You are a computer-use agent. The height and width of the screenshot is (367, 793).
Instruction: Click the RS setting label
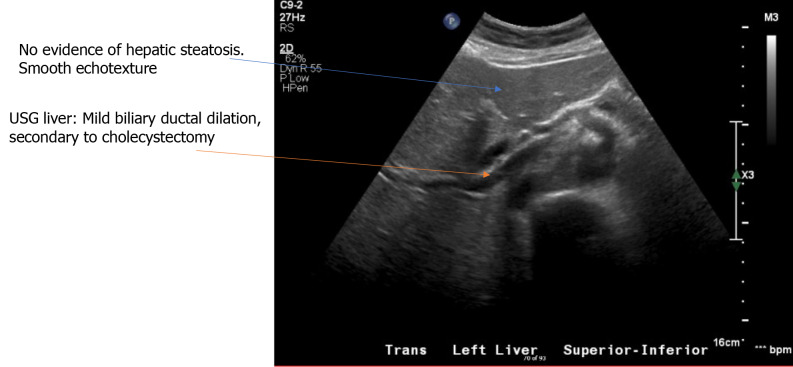pyautogui.click(x=286, y=28)
